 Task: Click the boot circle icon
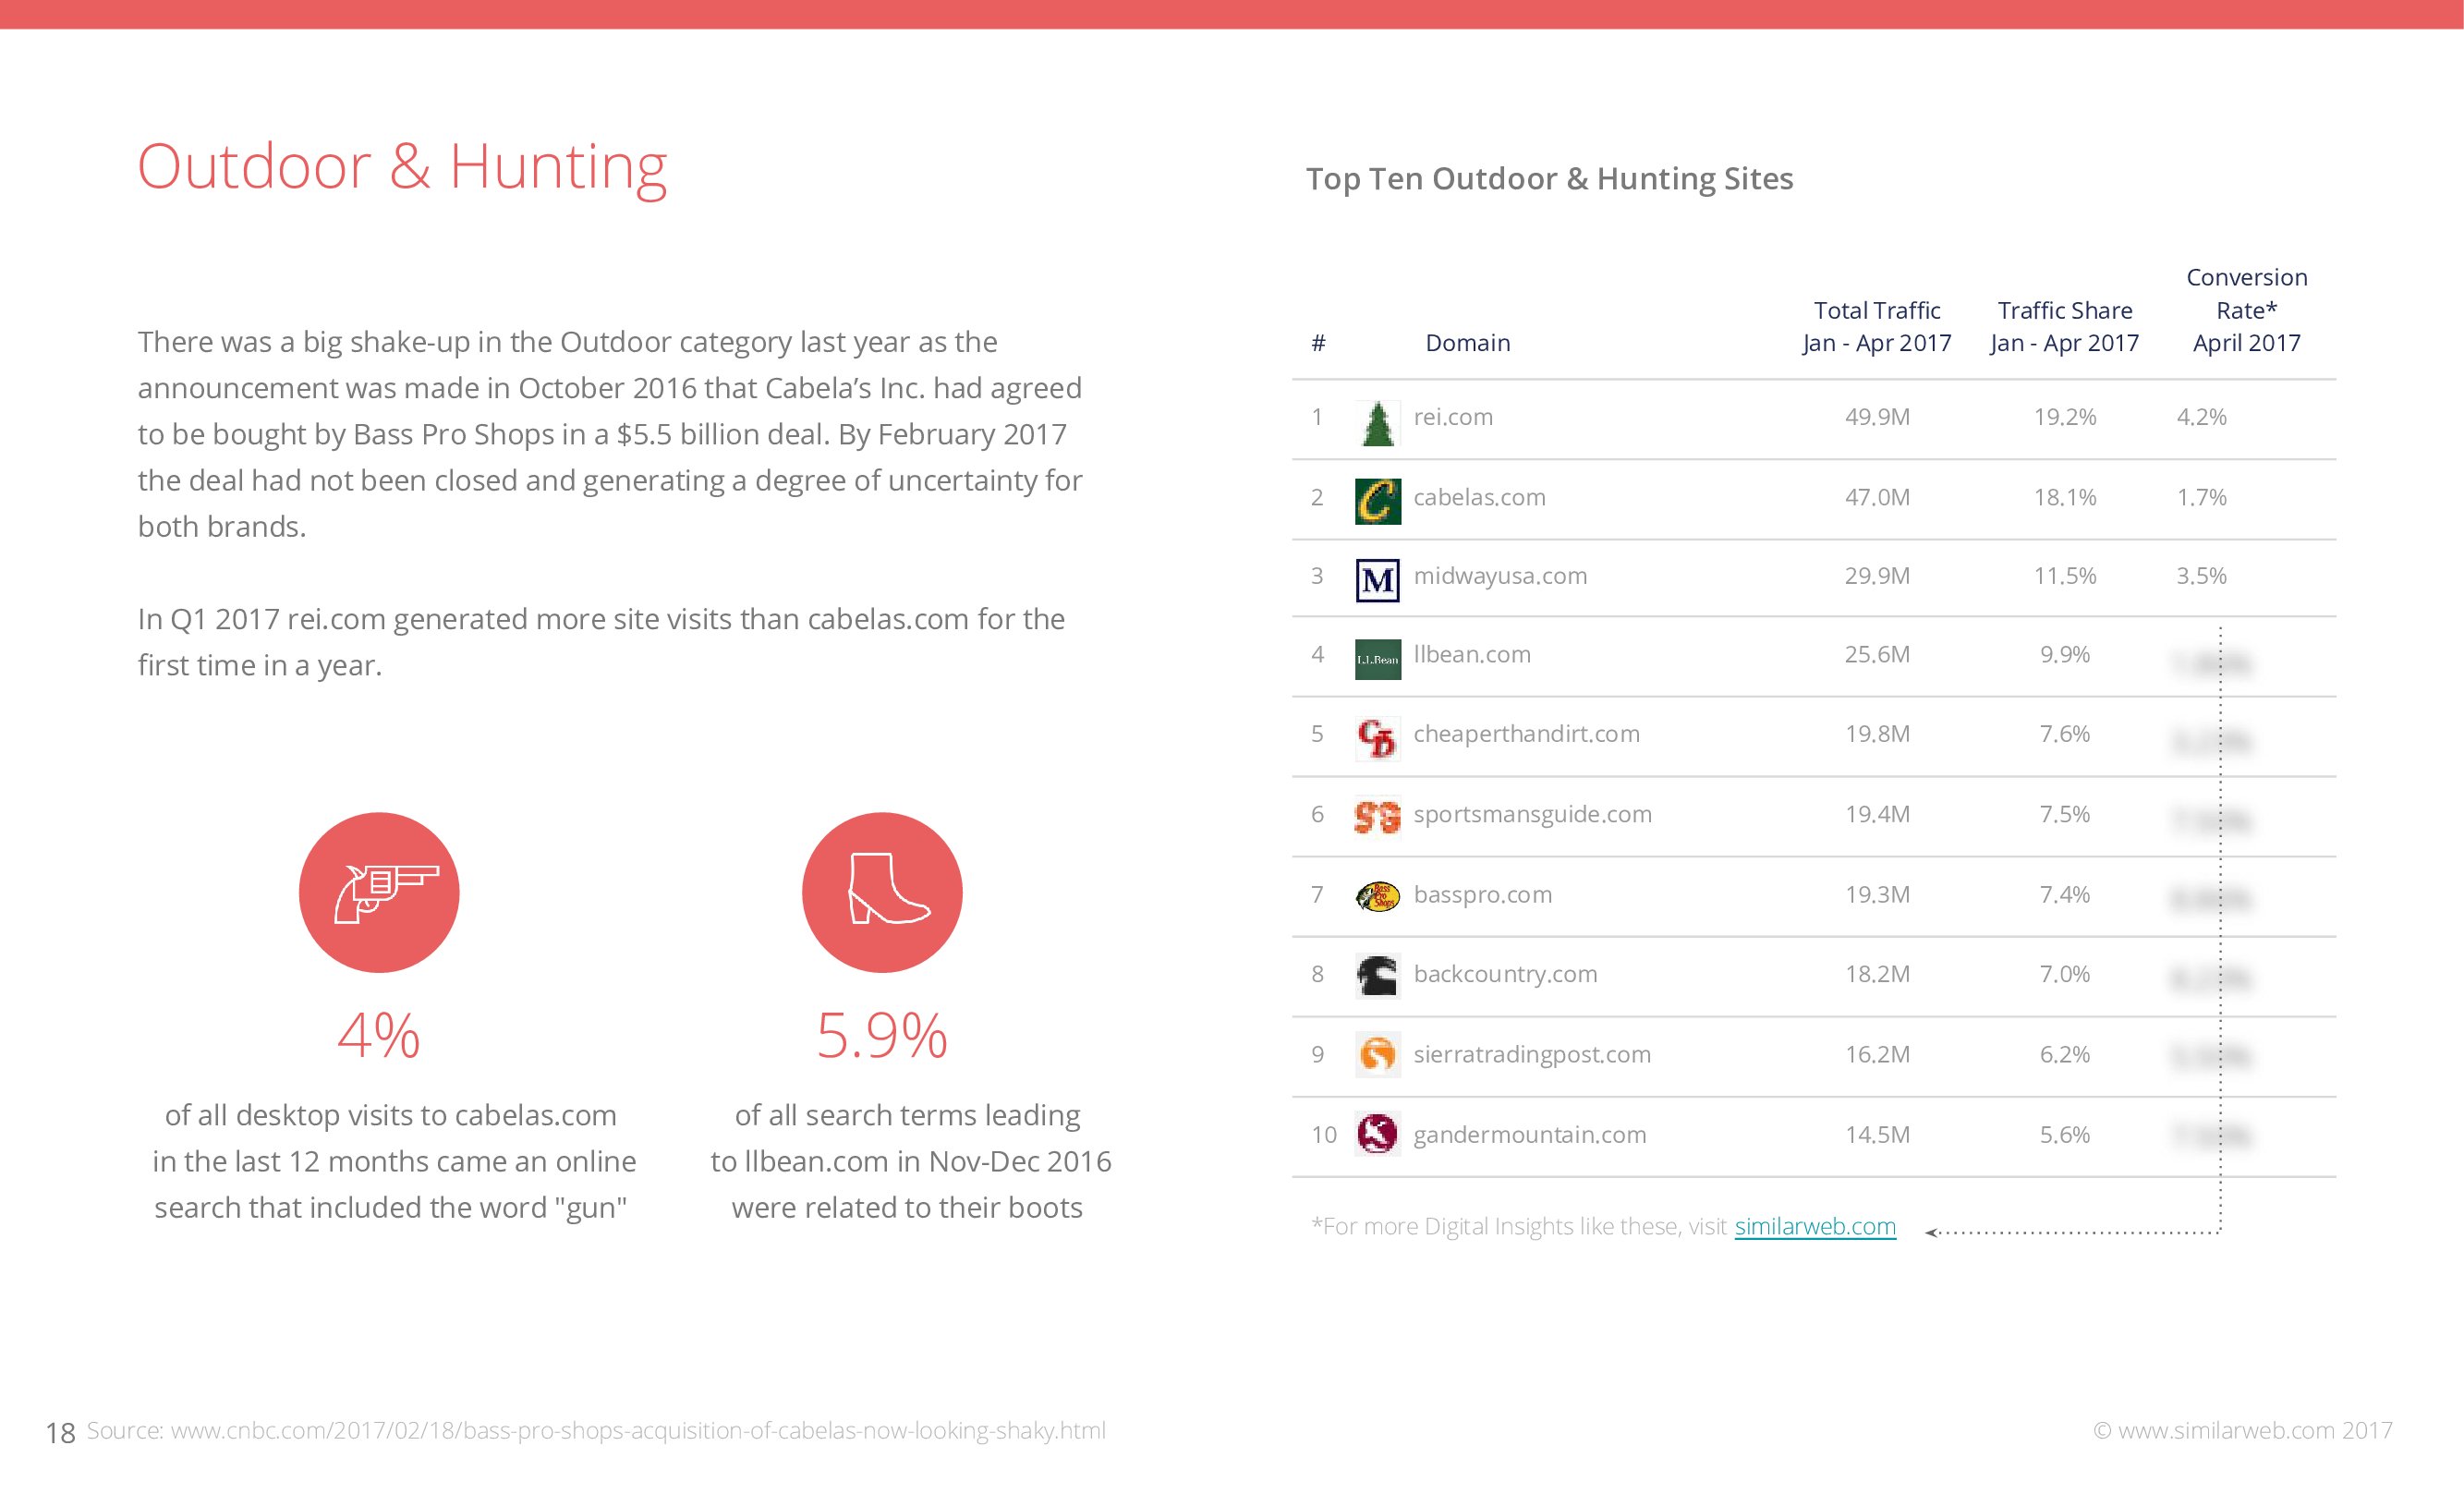tap(882, 892)
